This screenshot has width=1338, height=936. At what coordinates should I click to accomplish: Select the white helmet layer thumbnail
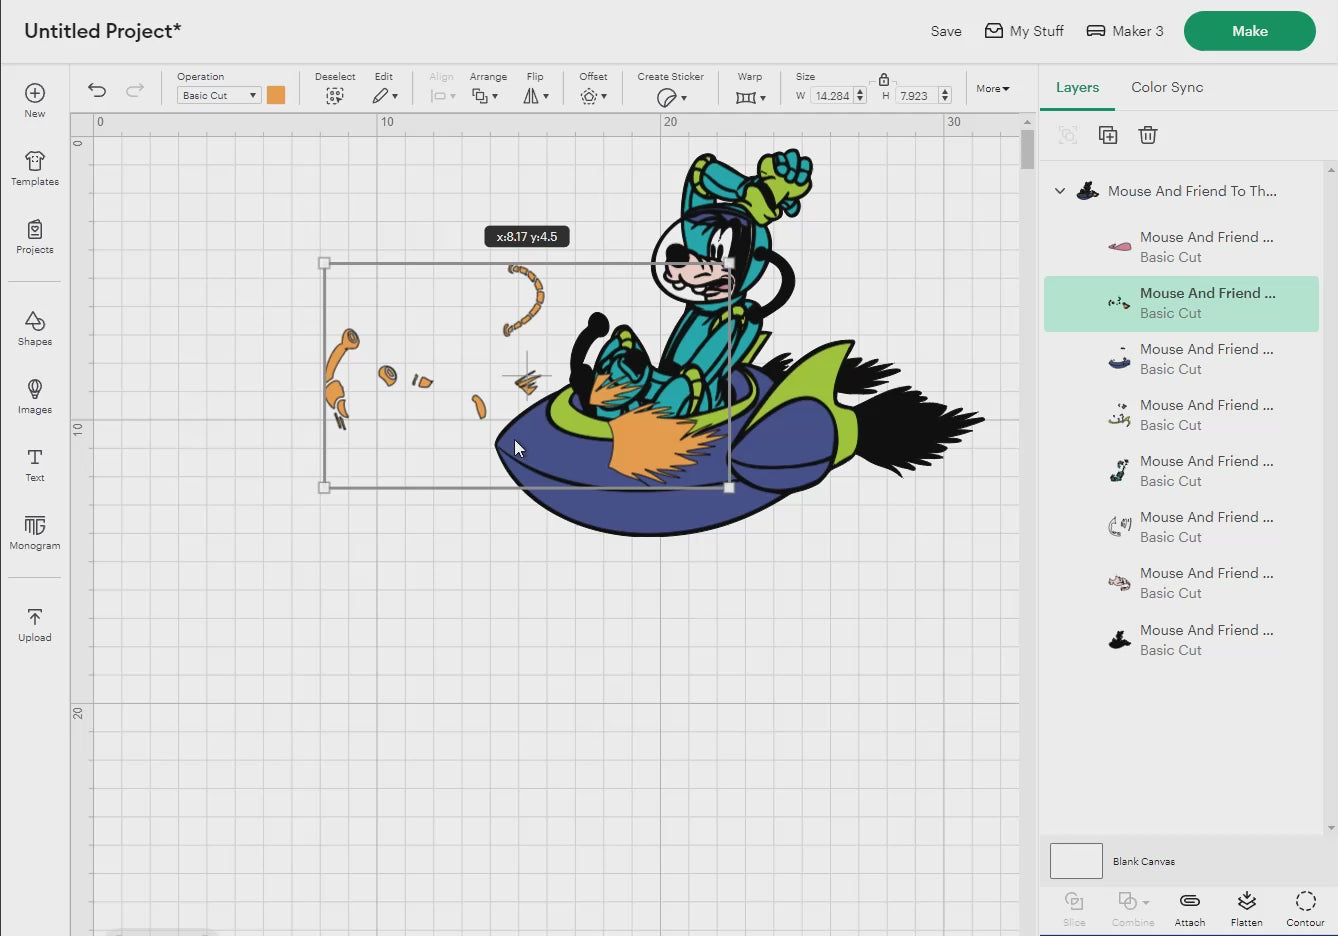pyautogui.click(x=1120, y=526)
